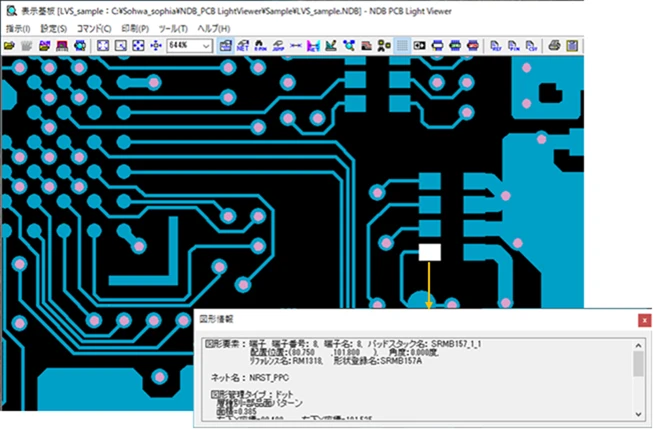Open the 設定(S) menu

(x=53, y=29)
